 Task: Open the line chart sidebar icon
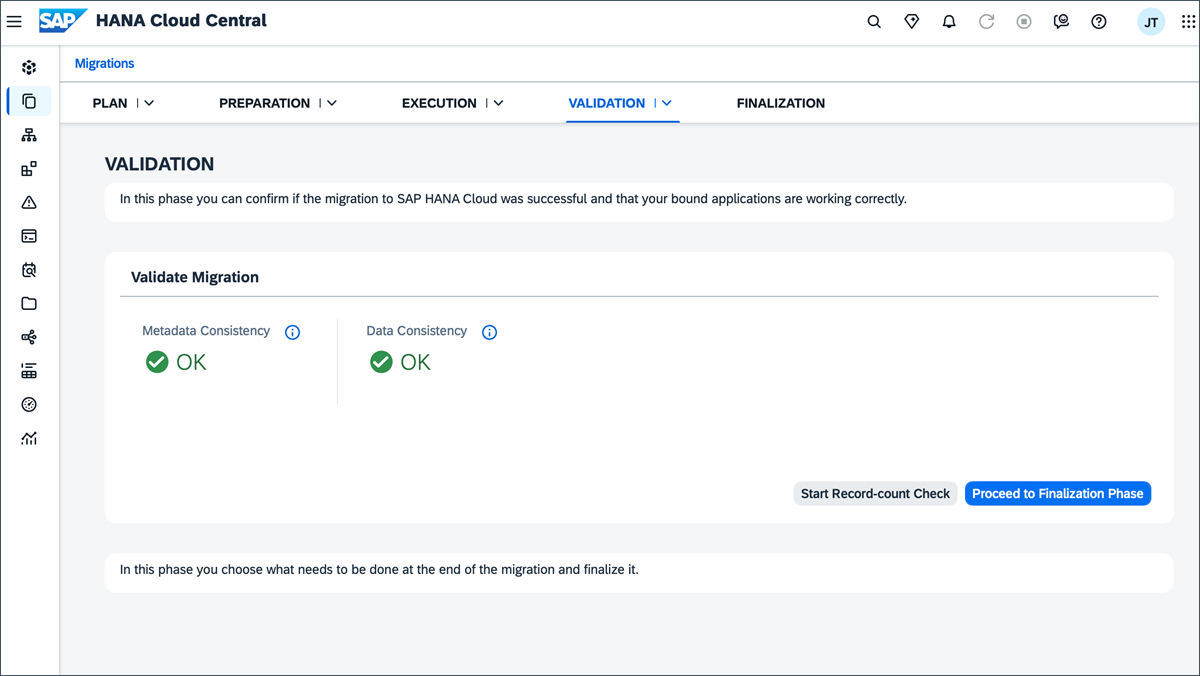tap(29, 438)
